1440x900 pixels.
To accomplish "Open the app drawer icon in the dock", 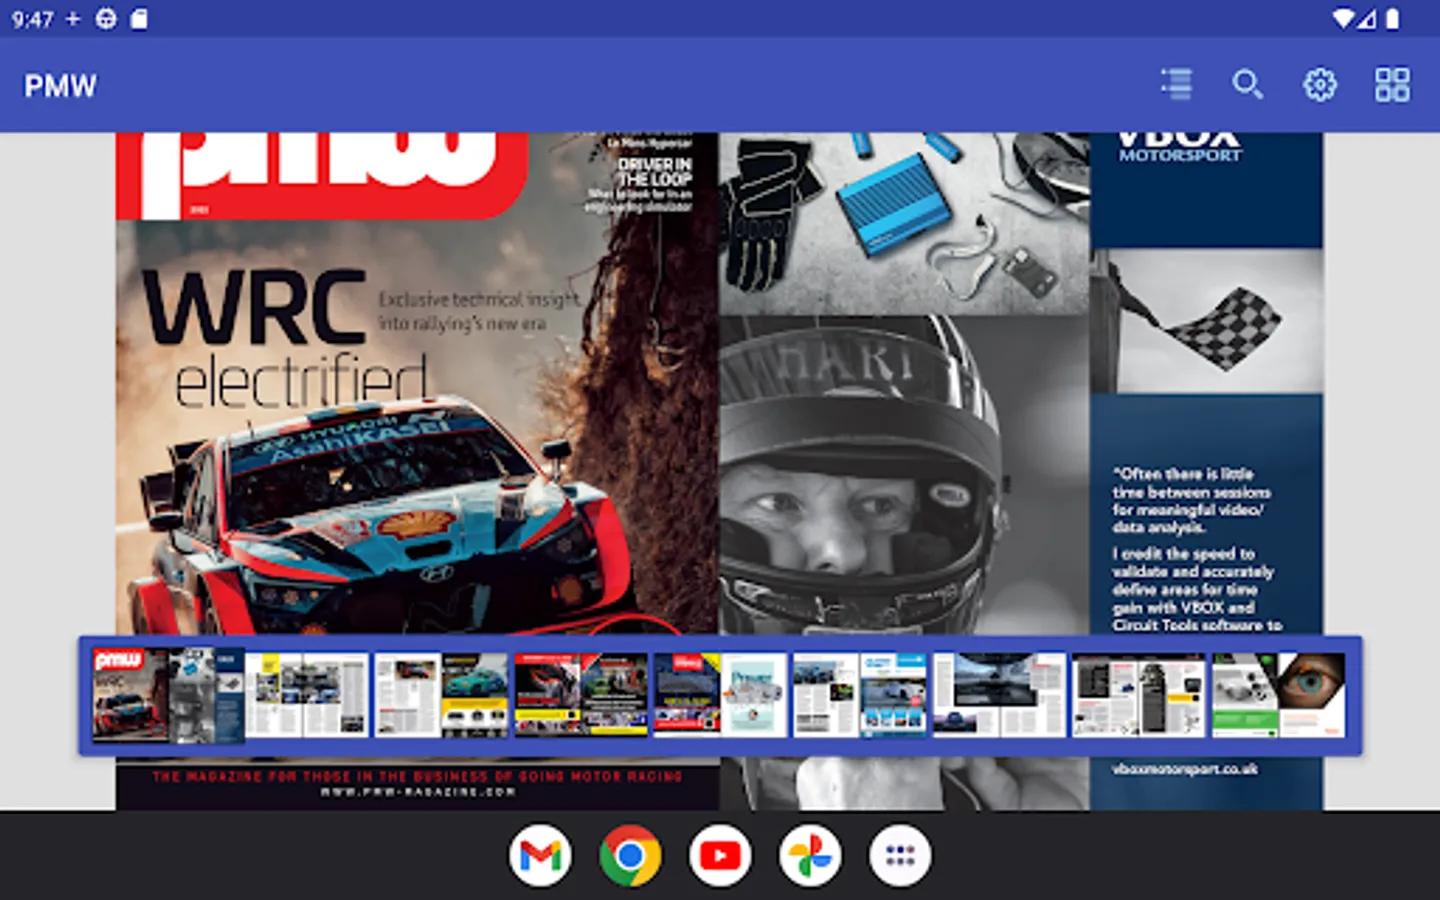I will pyautogui.click(x=900, y=856).
